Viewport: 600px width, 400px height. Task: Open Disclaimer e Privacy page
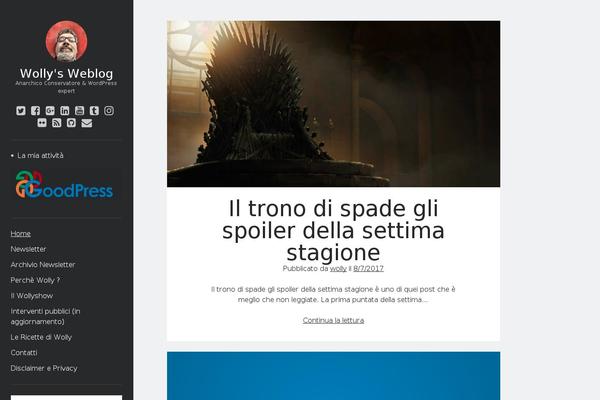pyautogui.click(x=44, y=368)
